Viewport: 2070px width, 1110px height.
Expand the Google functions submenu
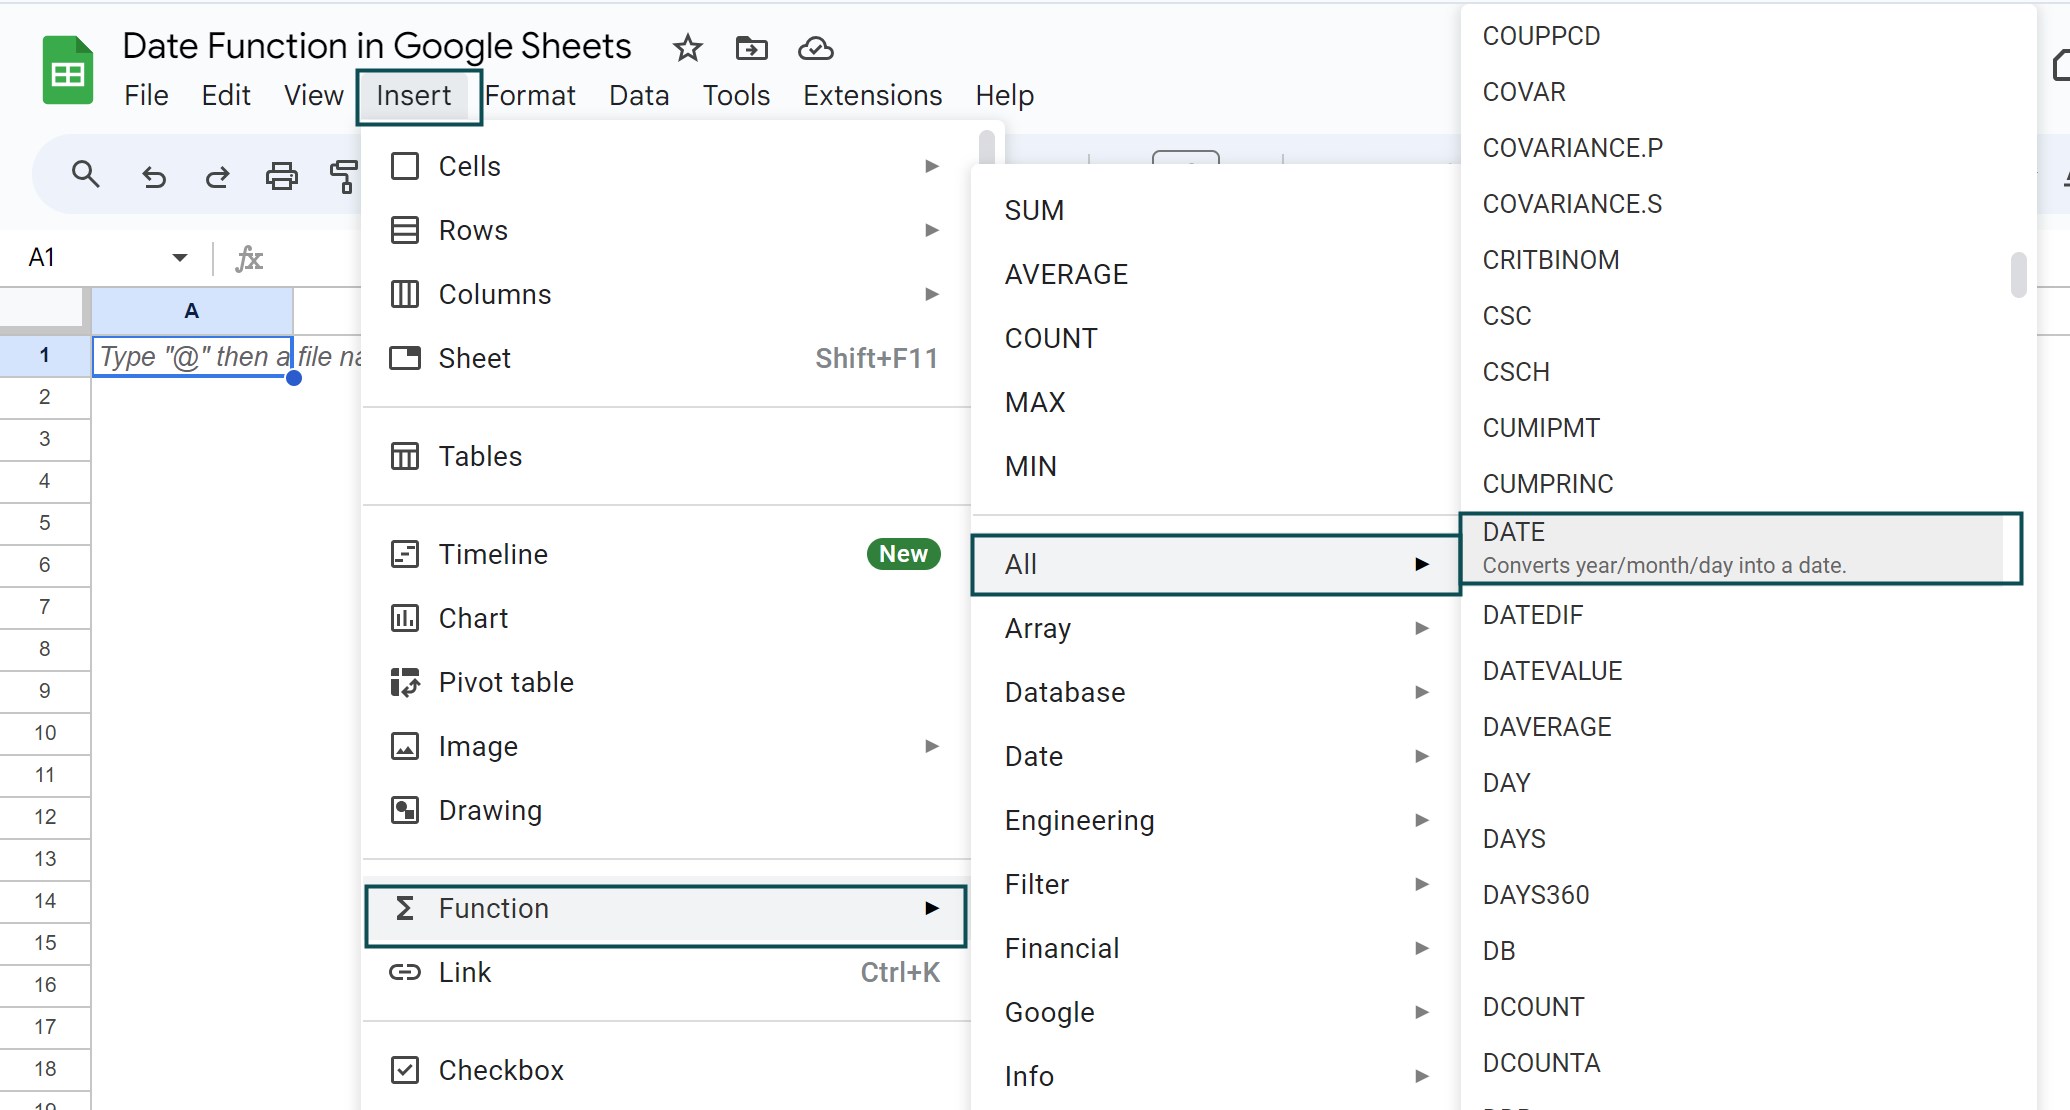(1216, 1012)
